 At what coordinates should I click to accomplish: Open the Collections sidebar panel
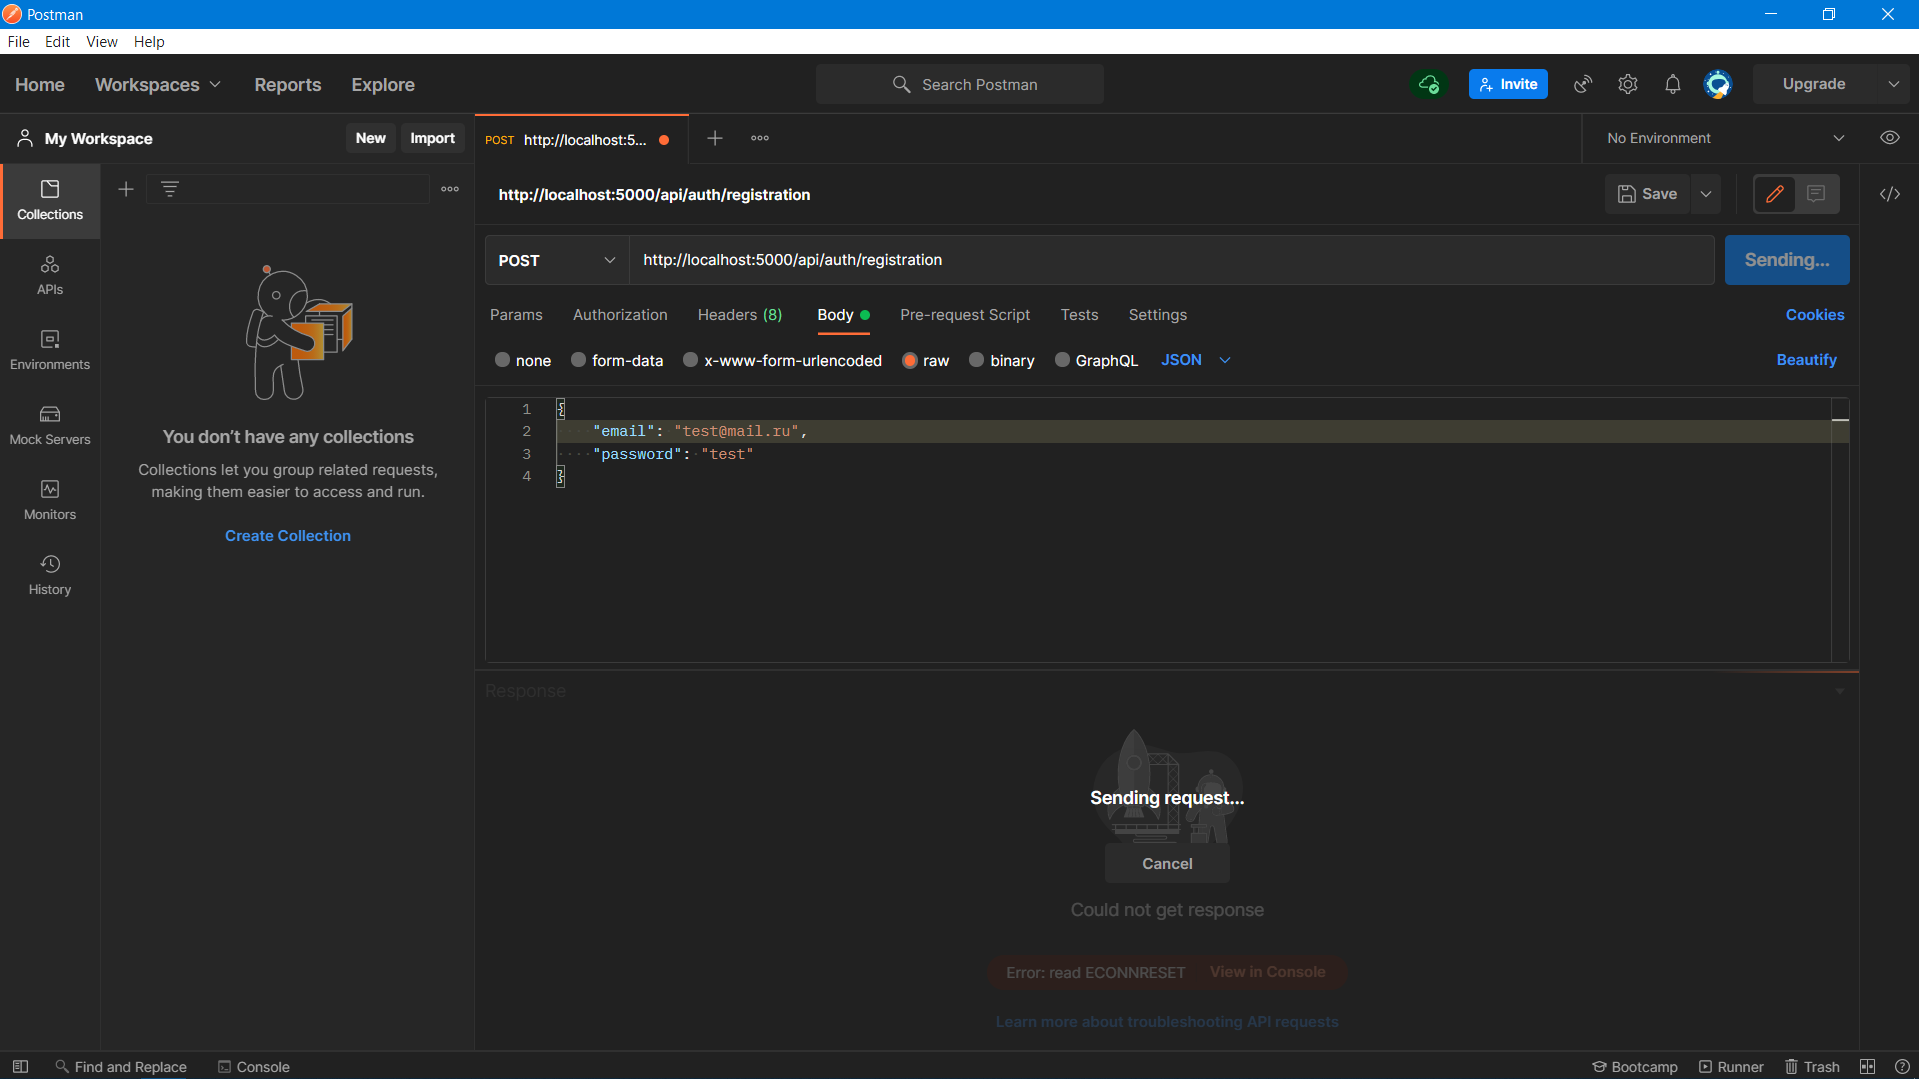50,201
